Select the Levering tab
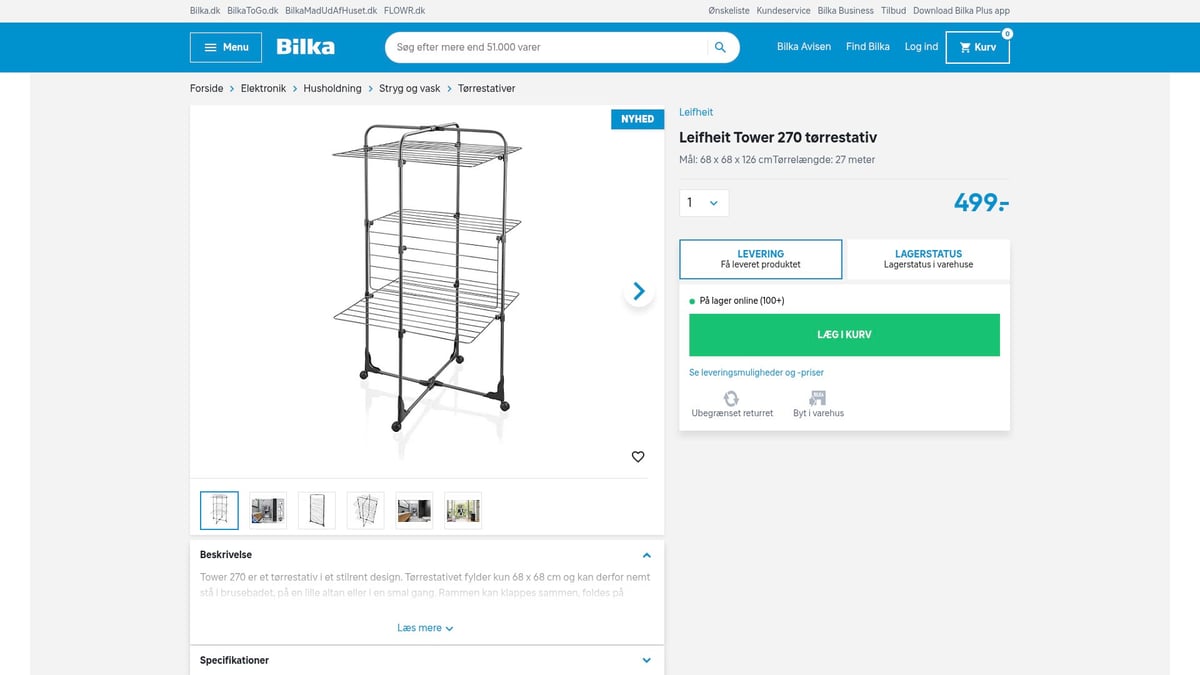This screenshot has width=1200, height=675. point(760,259)
